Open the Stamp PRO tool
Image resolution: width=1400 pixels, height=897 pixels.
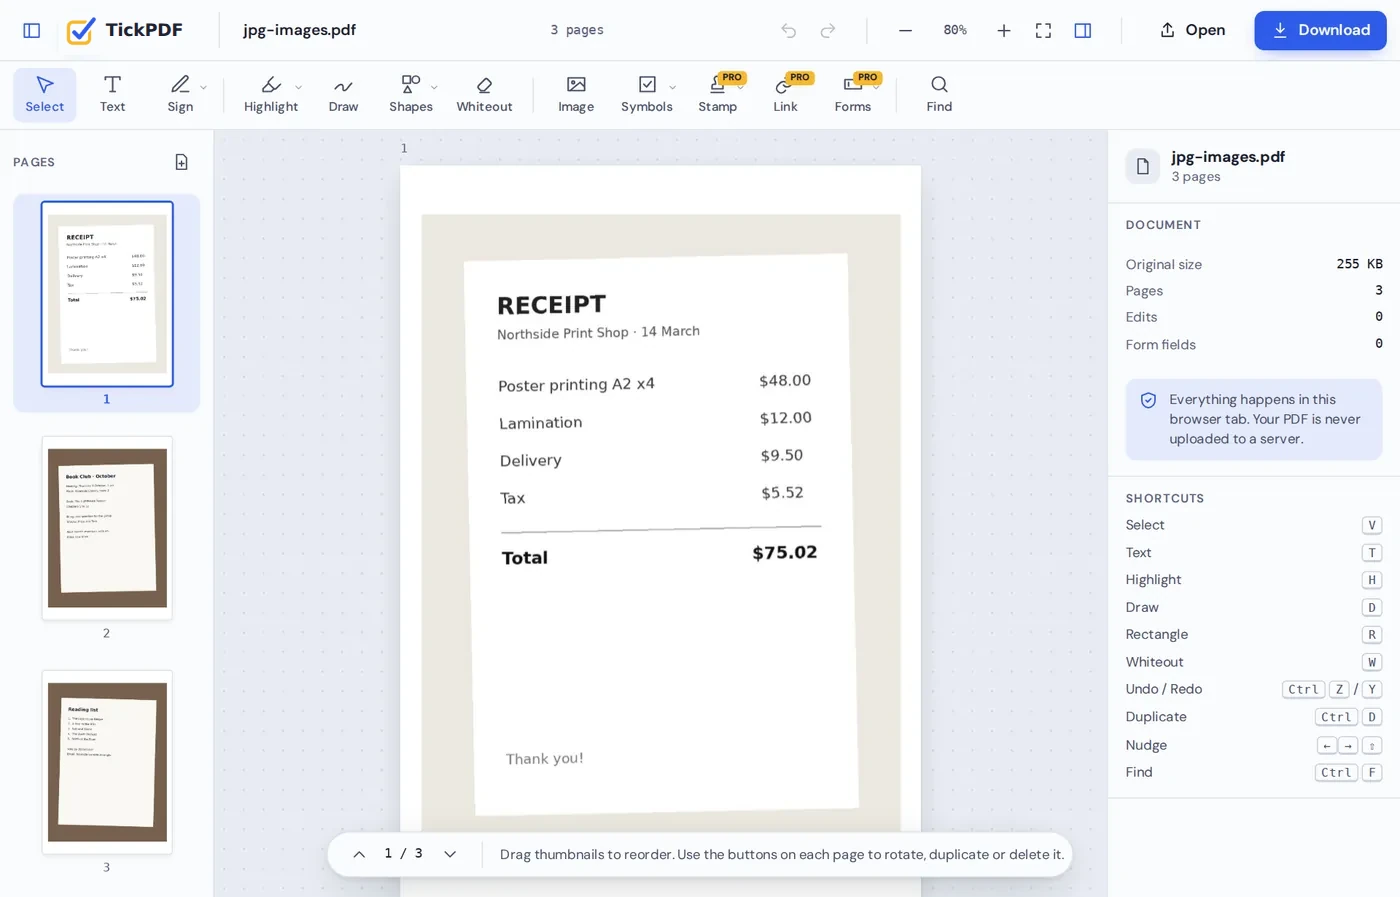click(718, 94)
